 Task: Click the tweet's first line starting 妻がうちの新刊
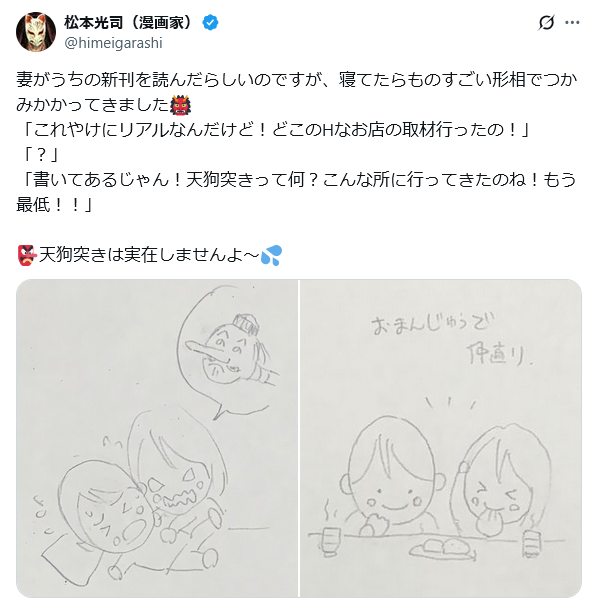tap(297, 80)
